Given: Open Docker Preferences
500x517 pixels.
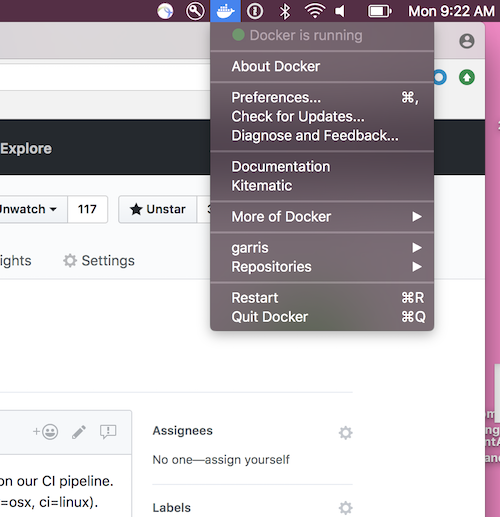Looking at the screenshot, I should (x=322, y=97).
